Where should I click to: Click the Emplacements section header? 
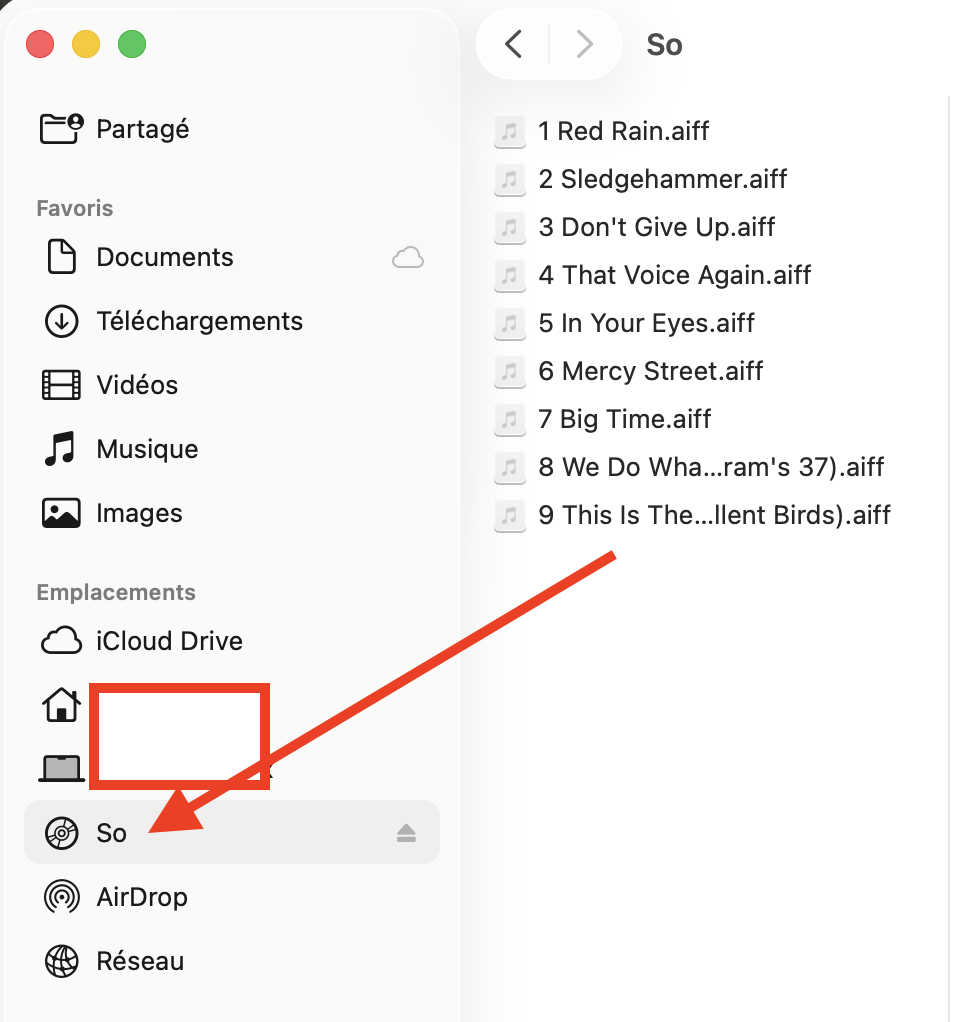(x=116, y=592)
